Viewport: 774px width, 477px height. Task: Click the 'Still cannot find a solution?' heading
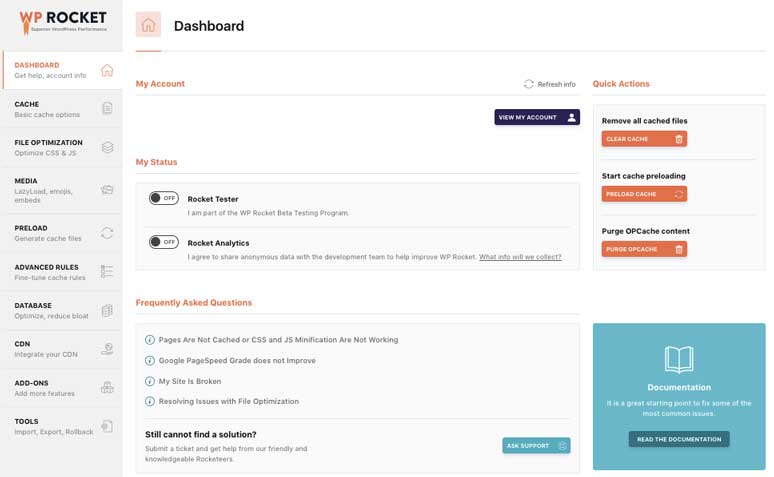click(x=201, y=435)
